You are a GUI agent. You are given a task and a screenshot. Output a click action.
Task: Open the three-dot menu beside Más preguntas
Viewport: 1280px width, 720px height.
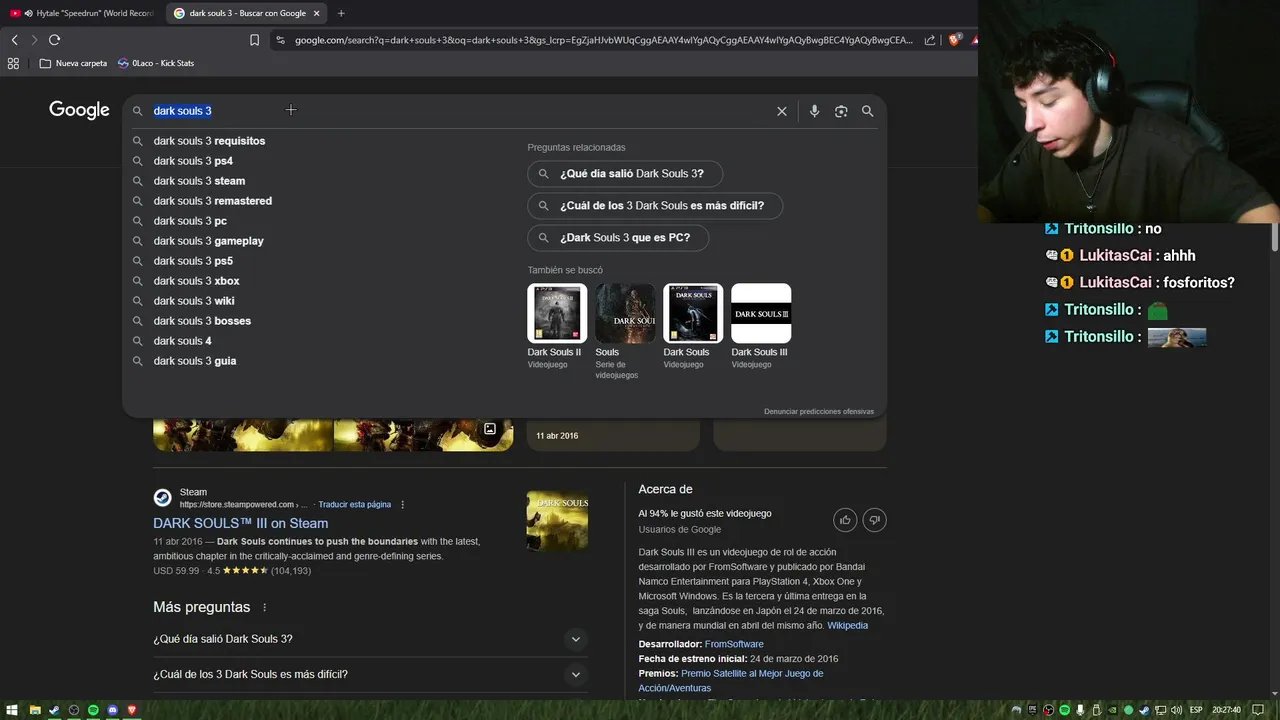coord(265,607)
